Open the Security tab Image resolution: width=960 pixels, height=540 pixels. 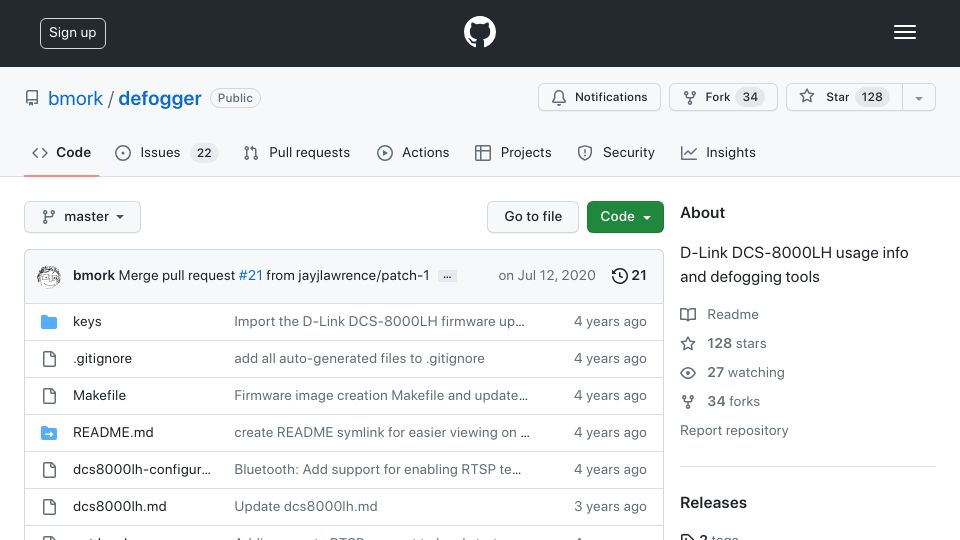(x=616, y=152)
